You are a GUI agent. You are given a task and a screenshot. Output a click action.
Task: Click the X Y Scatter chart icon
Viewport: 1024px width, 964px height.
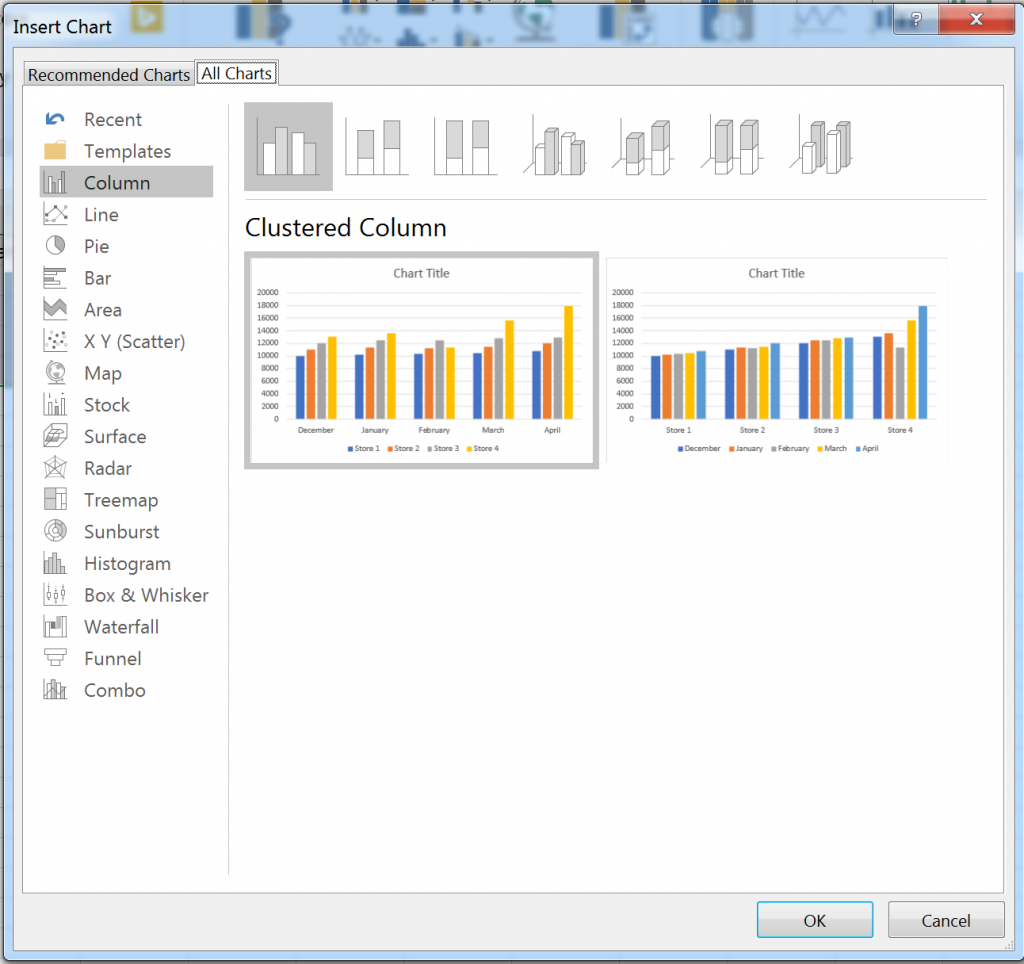click(x=55, y=341)
